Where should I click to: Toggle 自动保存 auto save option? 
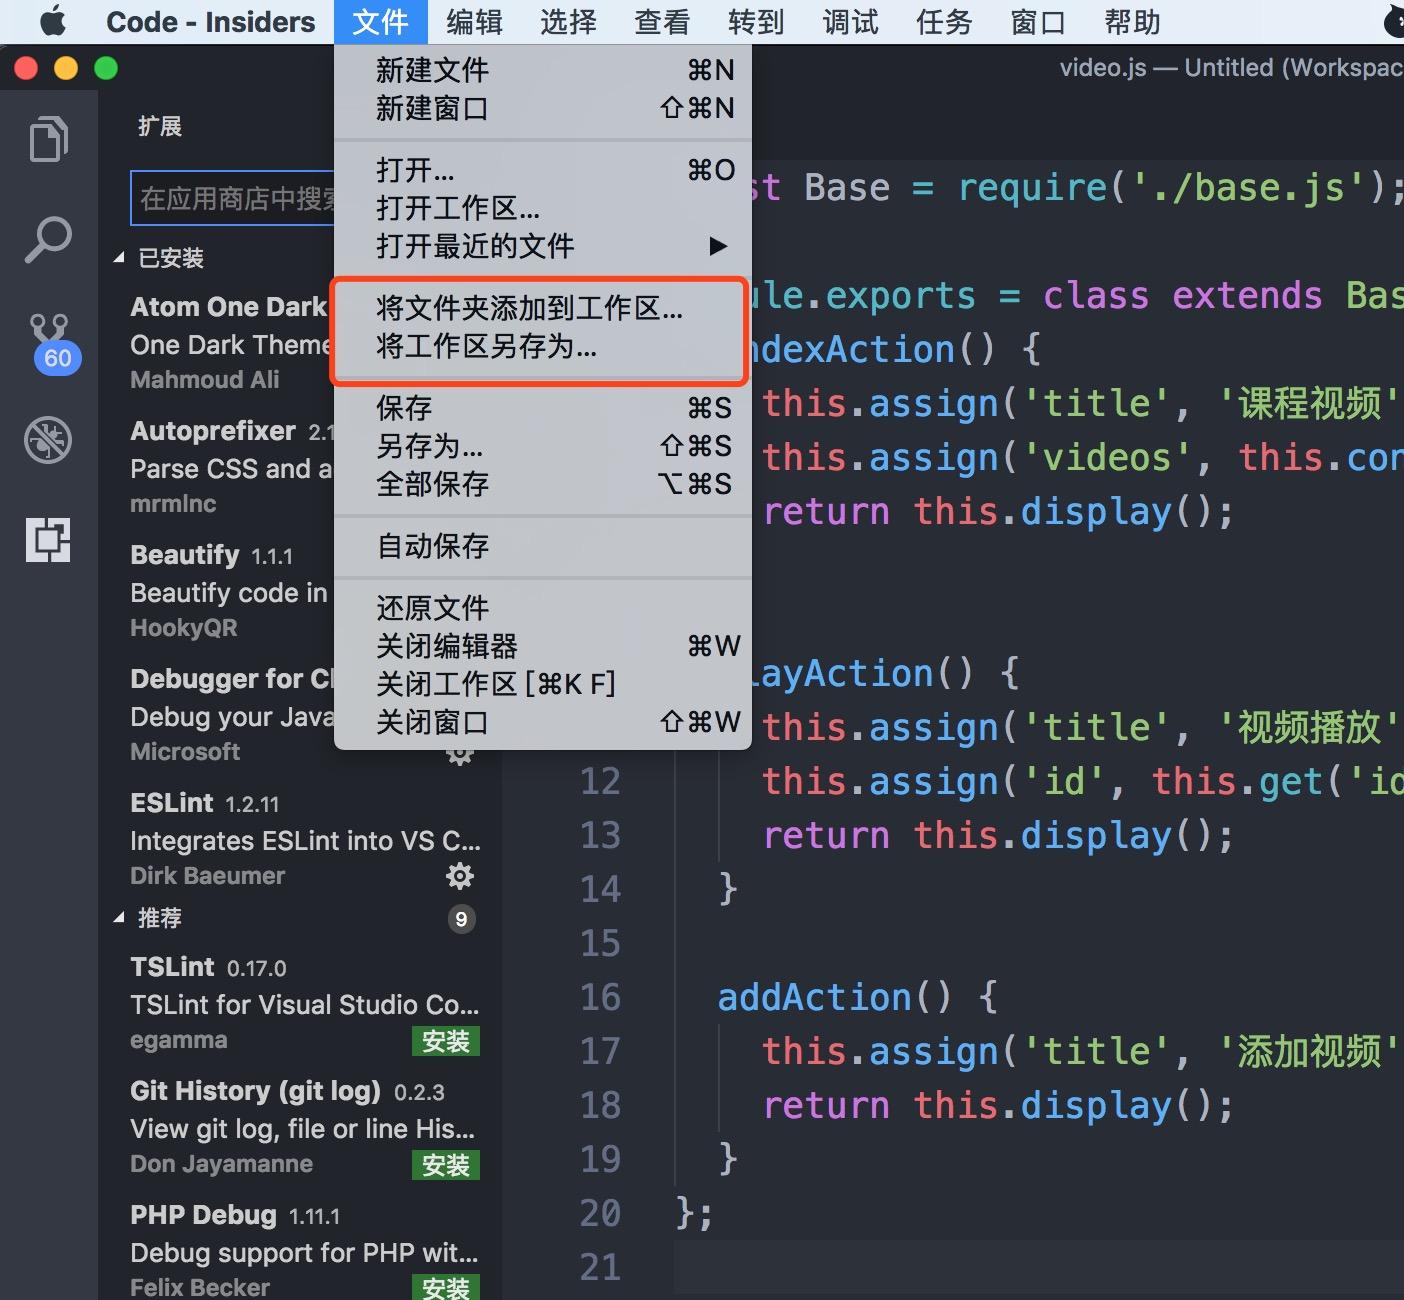pyautogui.click(x=543, y=546)
